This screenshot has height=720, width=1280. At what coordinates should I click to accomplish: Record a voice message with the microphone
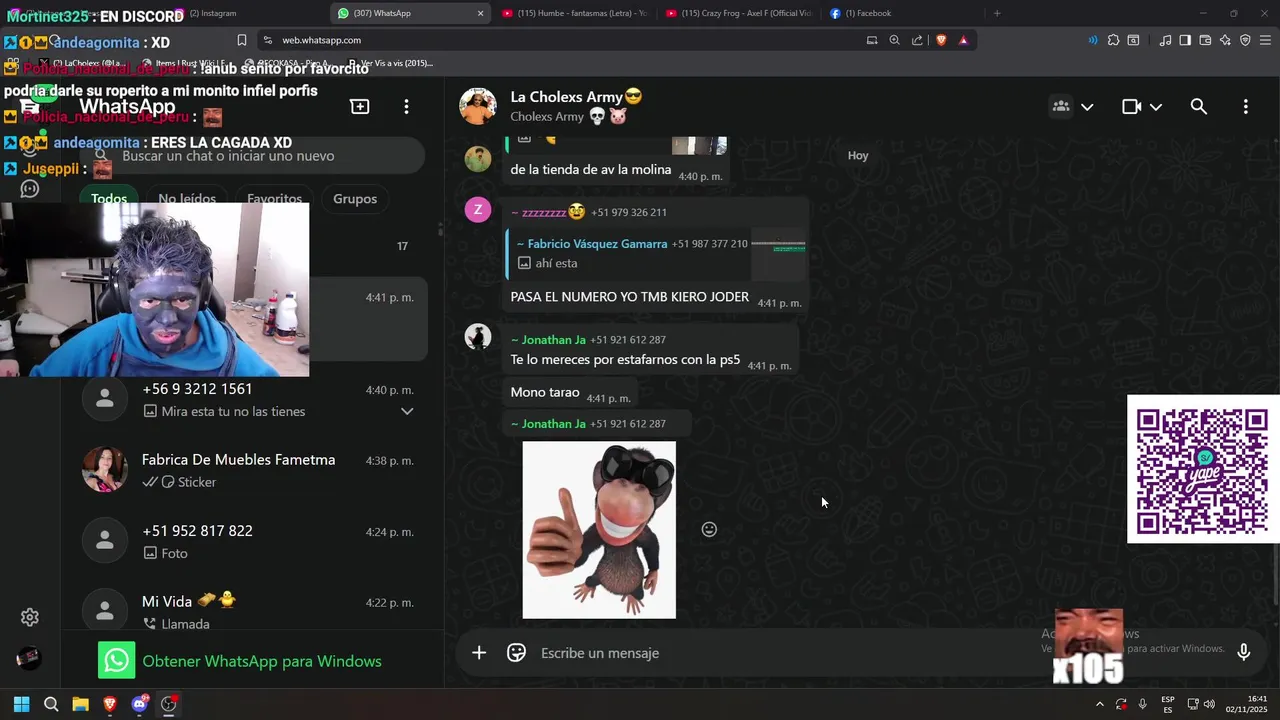pyautogui.click(x=1243, y=653)
